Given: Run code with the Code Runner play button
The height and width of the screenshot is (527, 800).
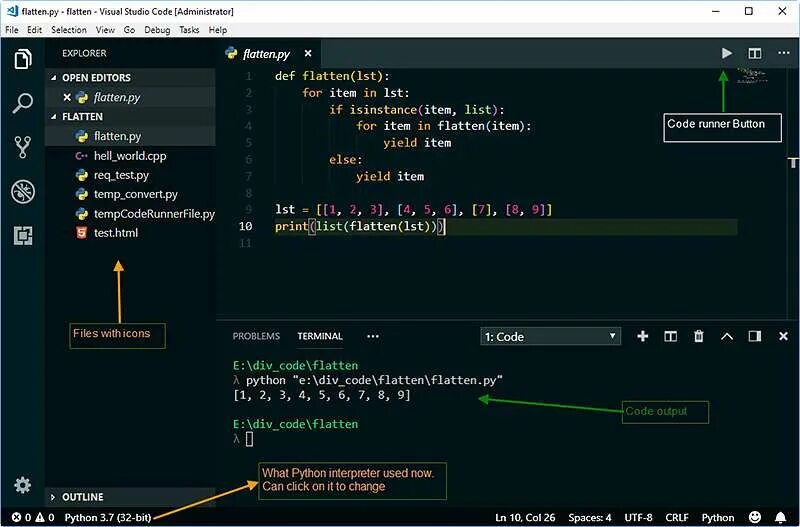Looking at the screenshot, I should coord(727,53).
